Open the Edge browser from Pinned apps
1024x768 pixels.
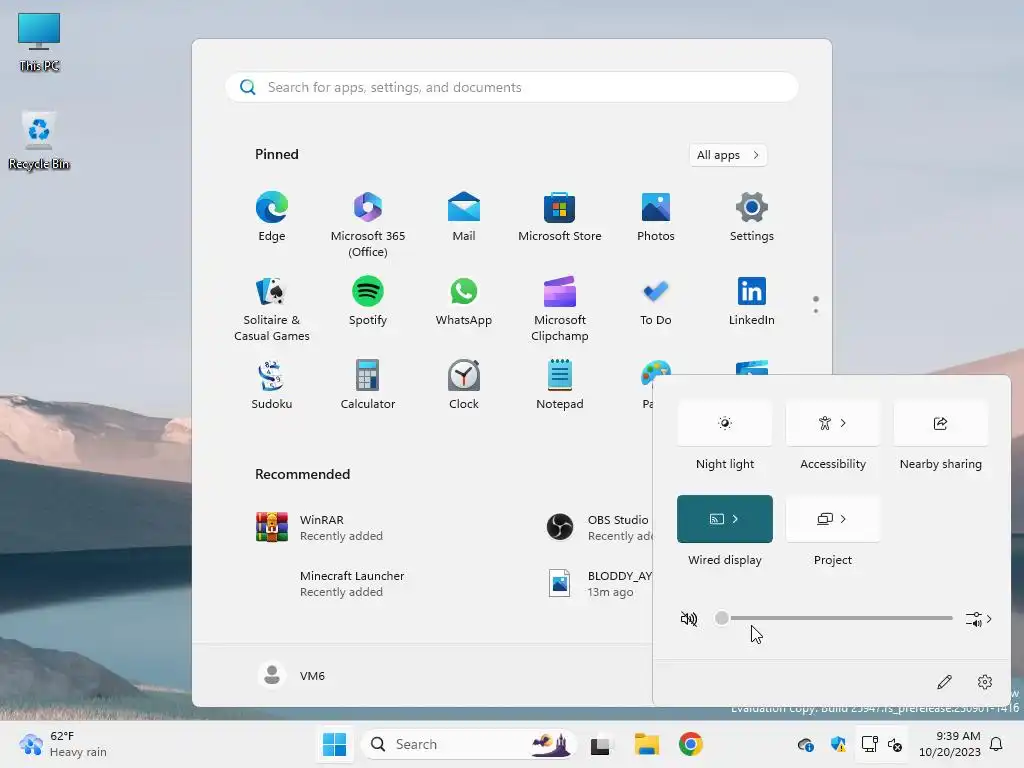click(x=272, y=217)
